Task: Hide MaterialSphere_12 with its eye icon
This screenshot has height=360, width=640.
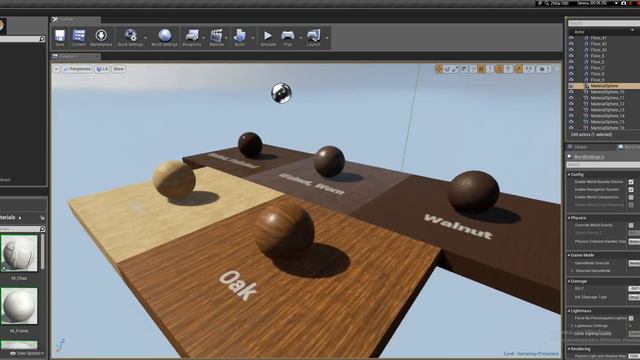Action: point(571,104)
